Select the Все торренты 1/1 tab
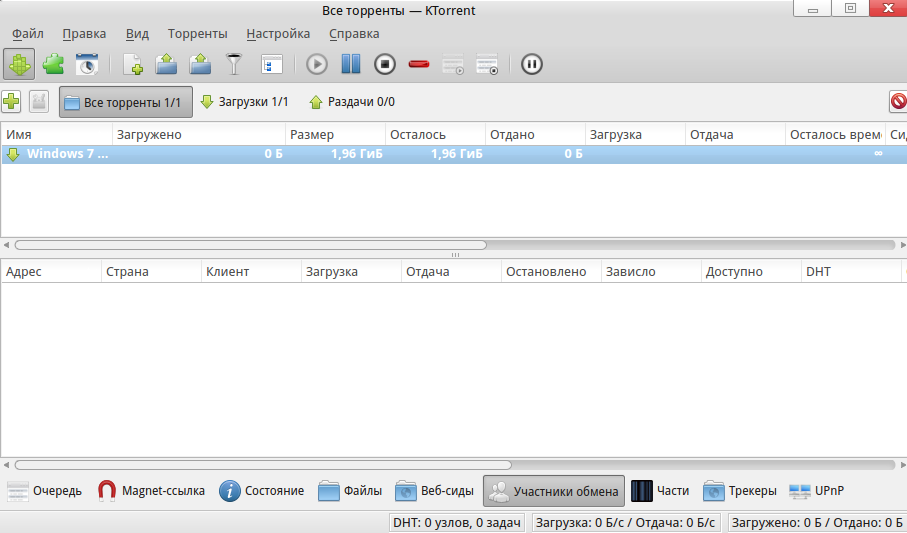The height and width of the screenshot is (533, 907). click(x=126, y=102)
